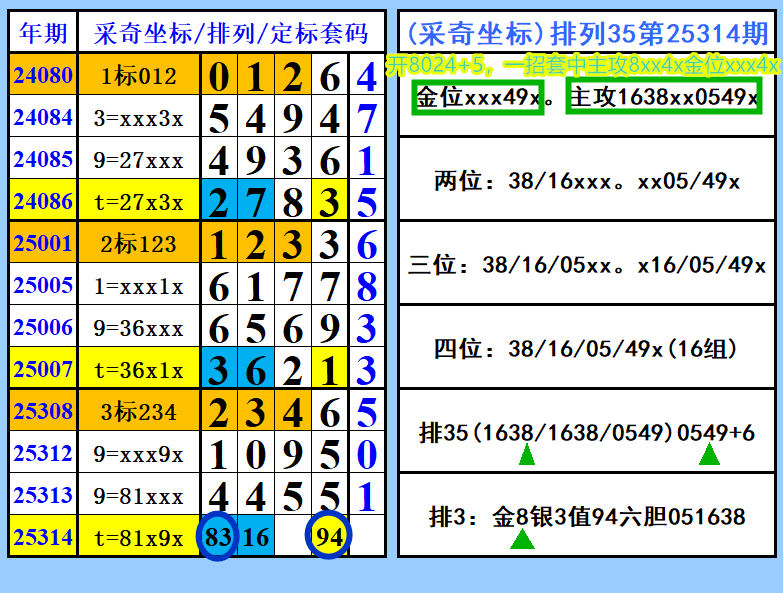Viewport: 783px width, 593px height.
Task: Click issue number 25312
Action: click(43, 453)
